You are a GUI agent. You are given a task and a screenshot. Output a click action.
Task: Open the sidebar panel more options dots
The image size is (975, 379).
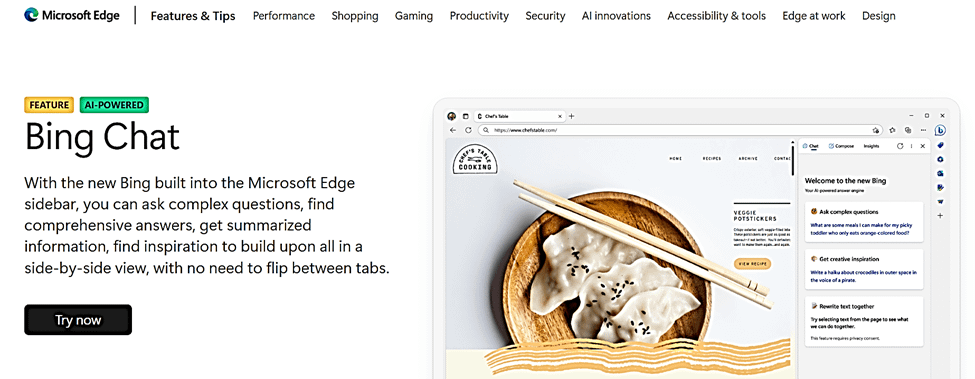tap(912, 146)
